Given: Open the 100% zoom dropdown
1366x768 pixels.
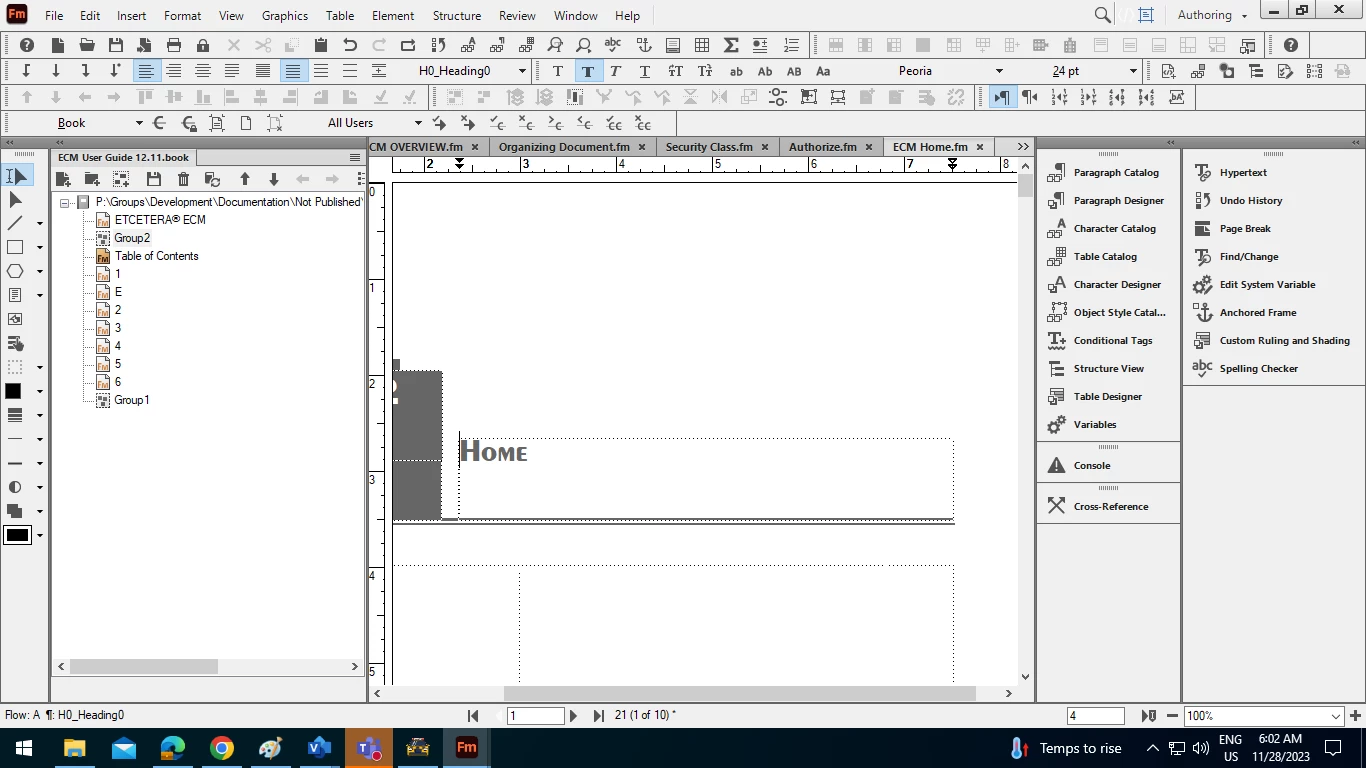Looking at the screenshot, I should point(1336,716).
